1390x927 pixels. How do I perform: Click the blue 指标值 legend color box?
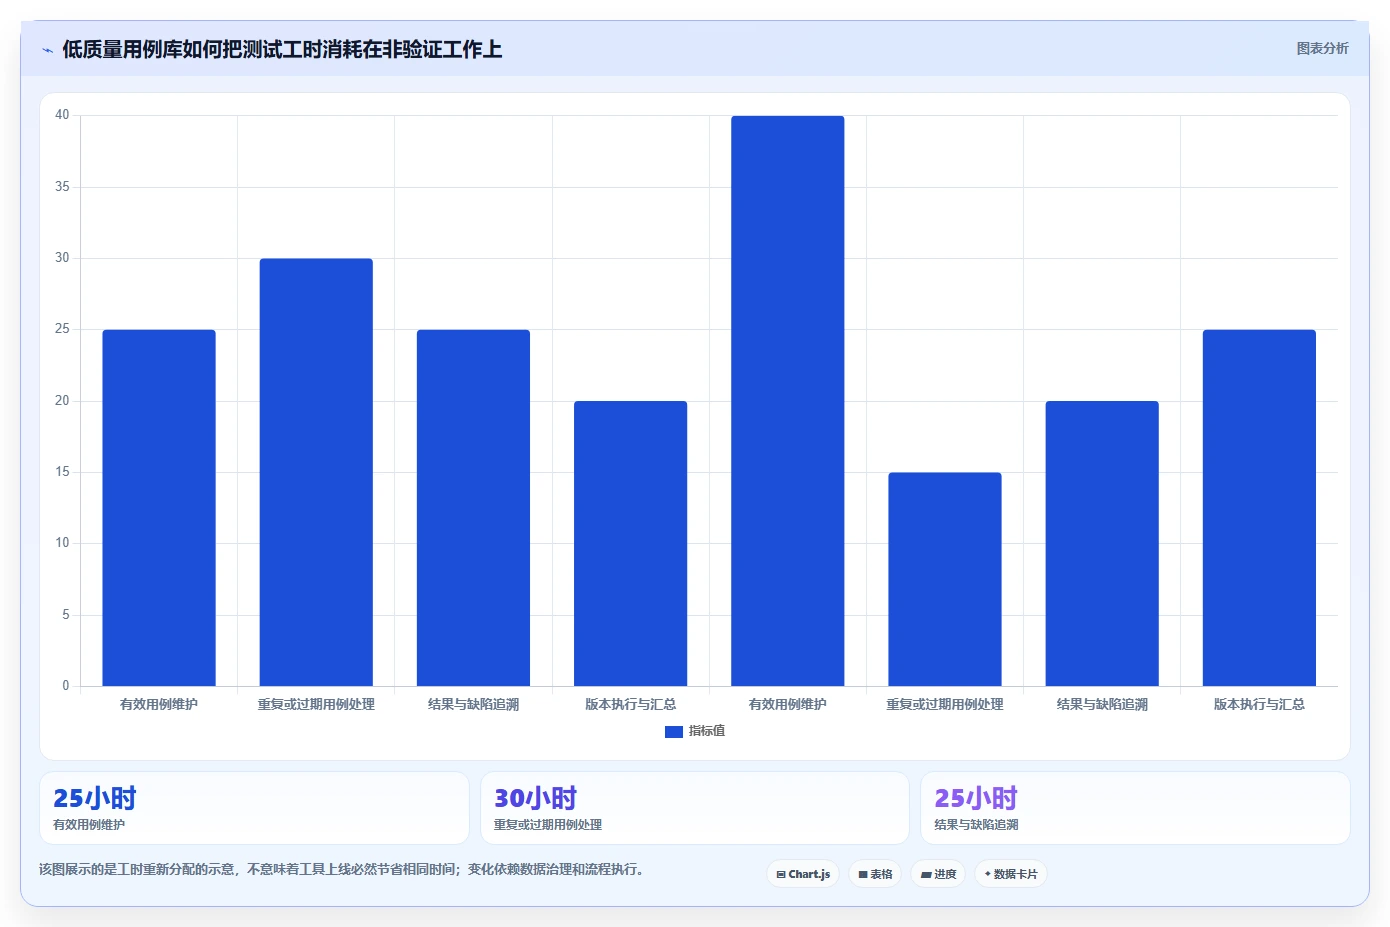(x=674, y=732)
